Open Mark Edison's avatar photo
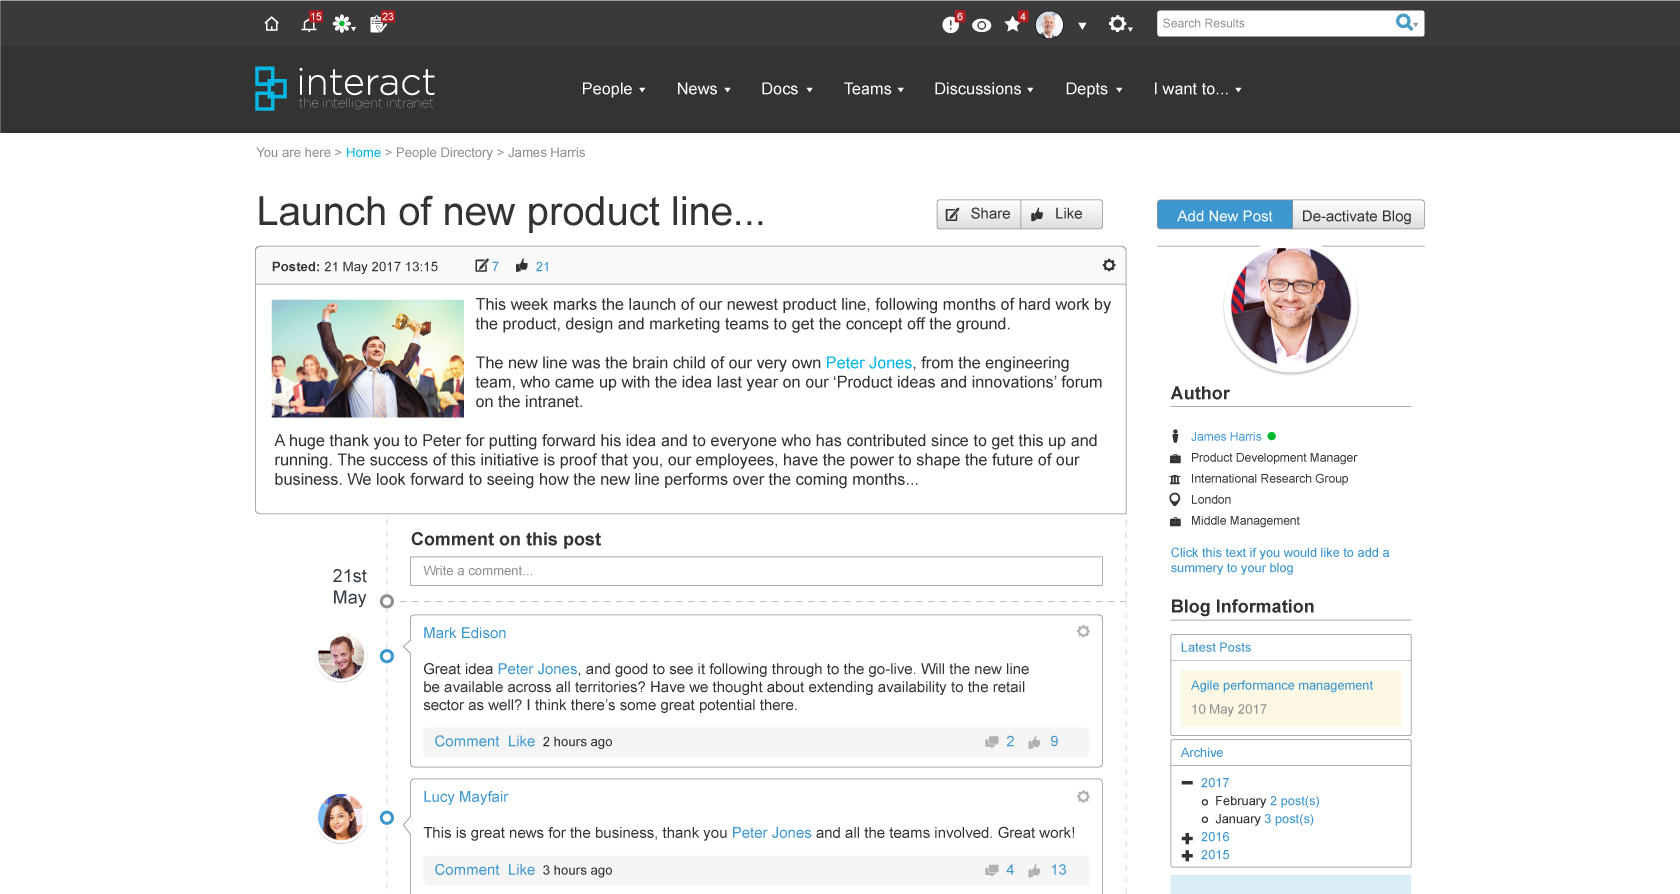The height and width of the screenshot is (894, 1680). coord(341,657)
